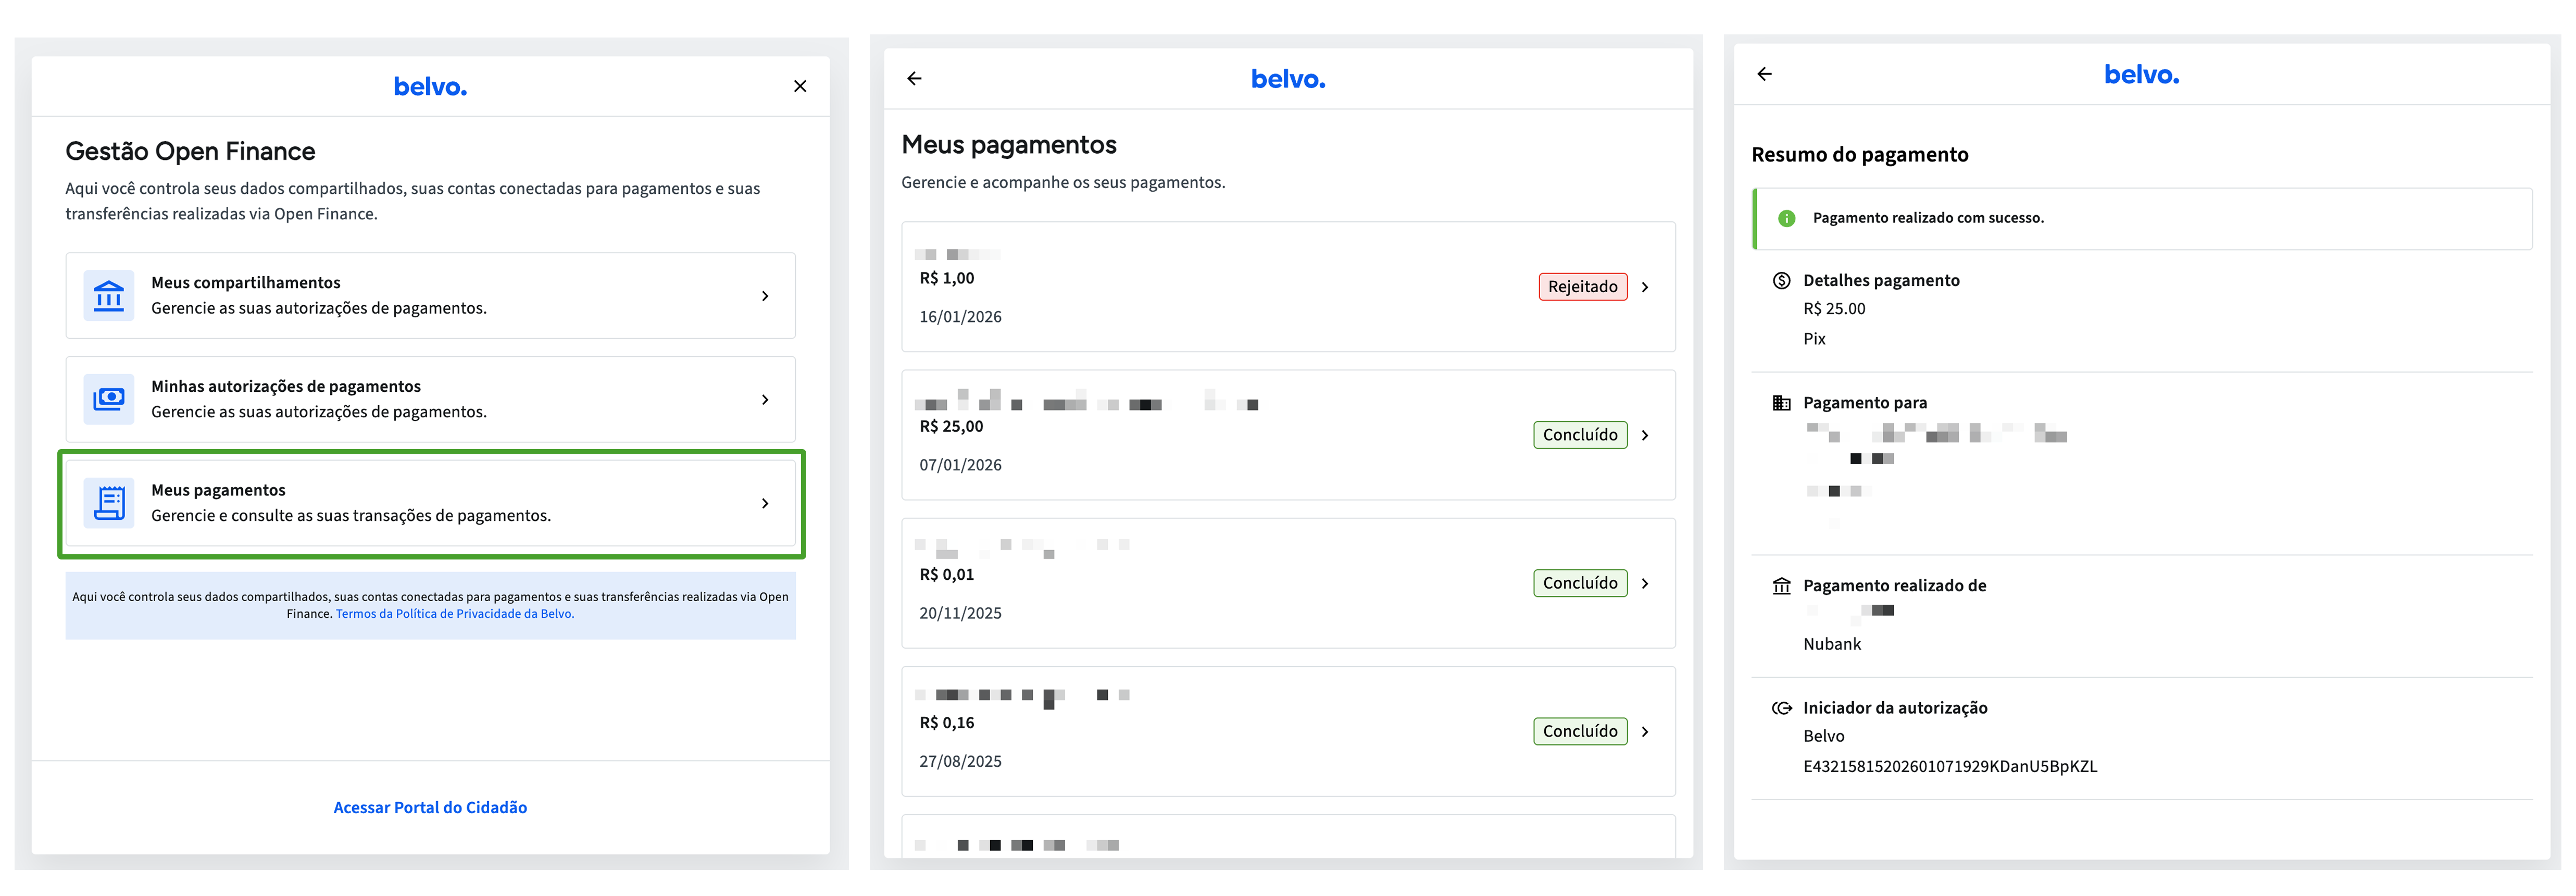The height and width of the screenshot is (896, 2576).
Task: Click bank icon at Pagamento realizado de
Action: (1781, 587)
